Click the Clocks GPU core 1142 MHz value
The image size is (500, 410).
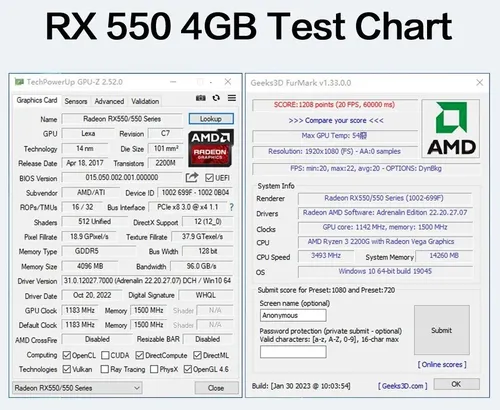(385, 227)
